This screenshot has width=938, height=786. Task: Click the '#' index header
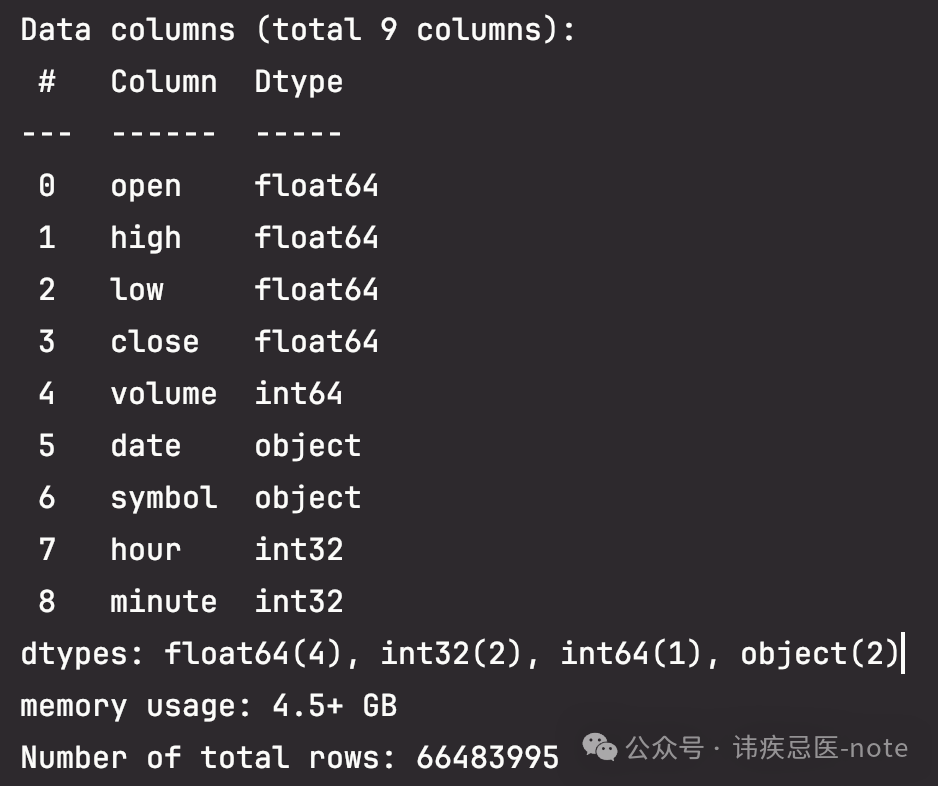click(x=46, y=81)
